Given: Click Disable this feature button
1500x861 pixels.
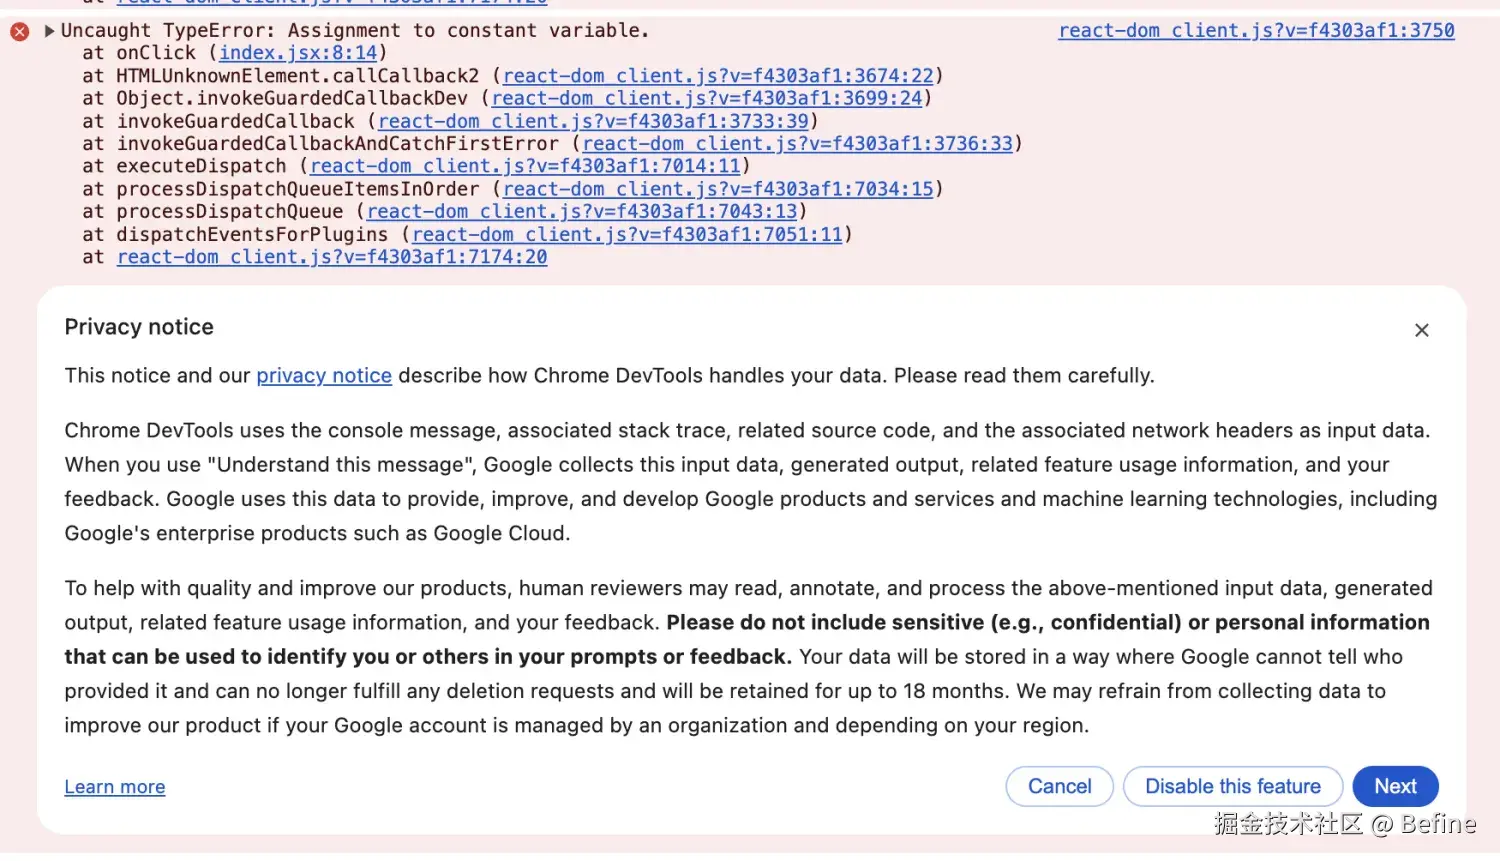Looking at the screenshot, I should coord(1232,787).
